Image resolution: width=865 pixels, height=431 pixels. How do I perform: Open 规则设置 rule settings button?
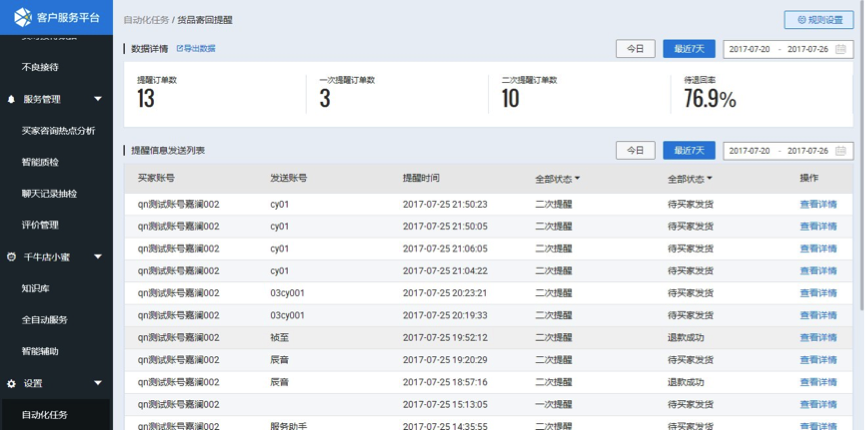click(x=819, y=19)
